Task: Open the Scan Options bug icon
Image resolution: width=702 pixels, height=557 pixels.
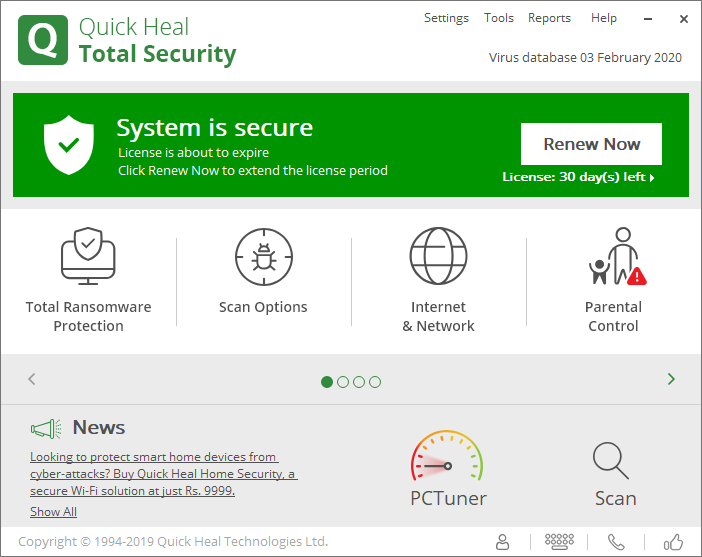Action: tap(263, 257)
